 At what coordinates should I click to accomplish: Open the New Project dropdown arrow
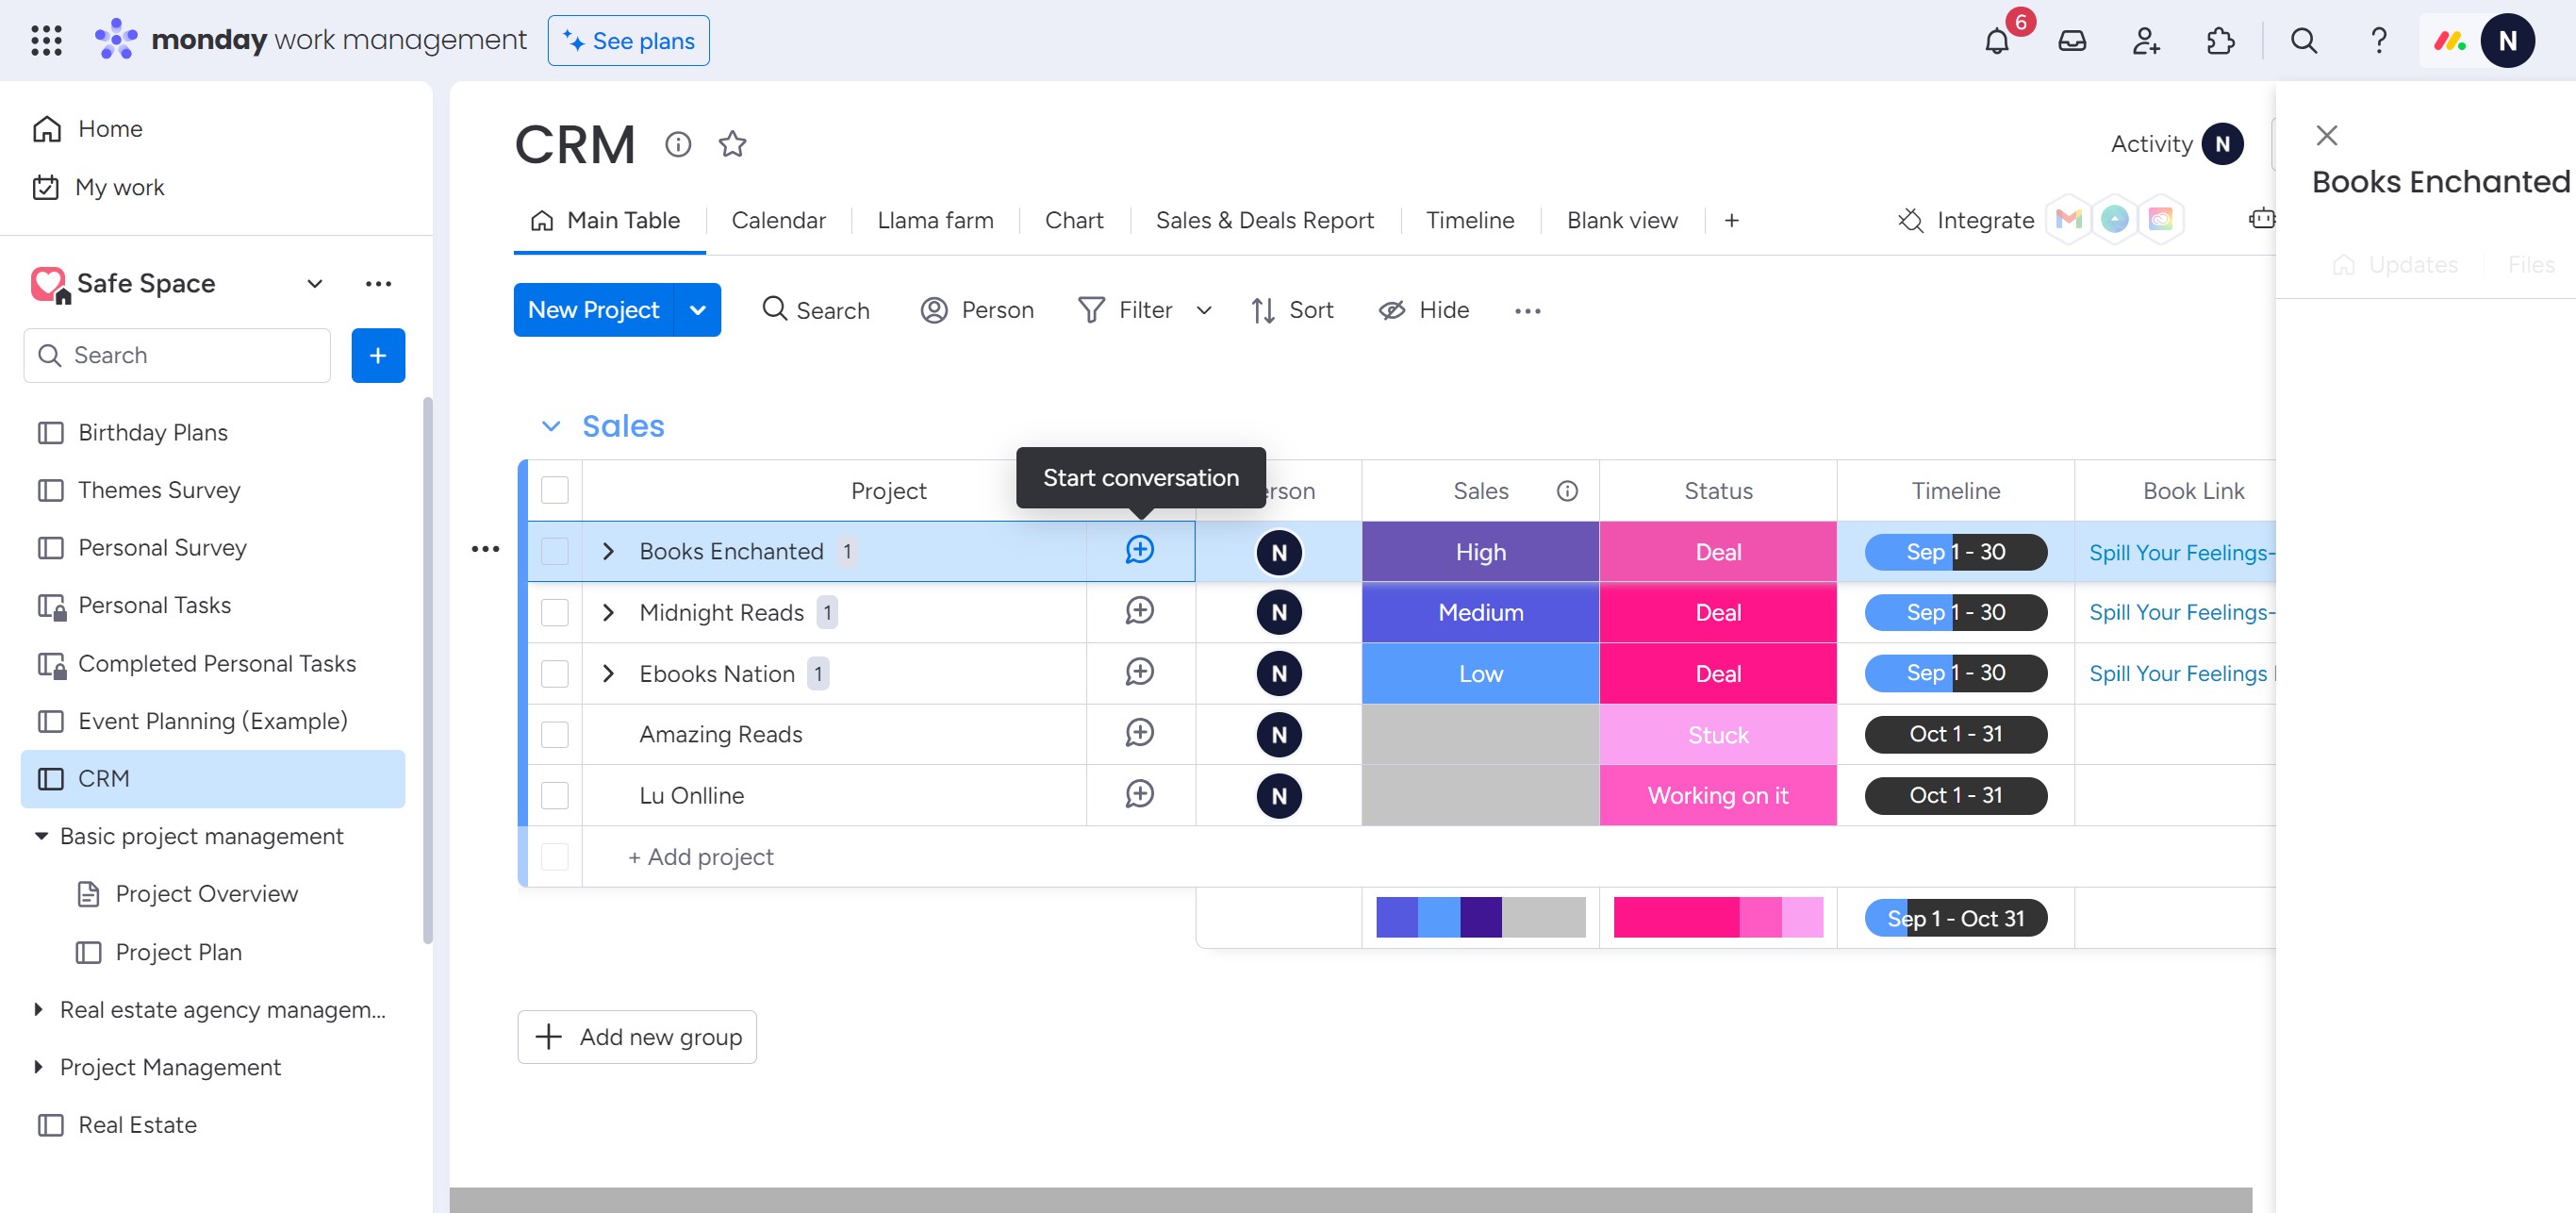tap(697, 310)
